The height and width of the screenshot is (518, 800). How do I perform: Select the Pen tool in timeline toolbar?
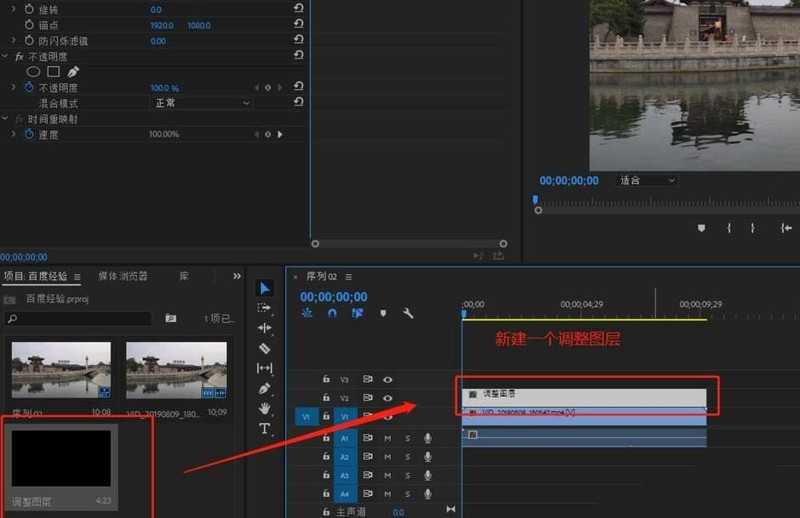click(265, 388)
